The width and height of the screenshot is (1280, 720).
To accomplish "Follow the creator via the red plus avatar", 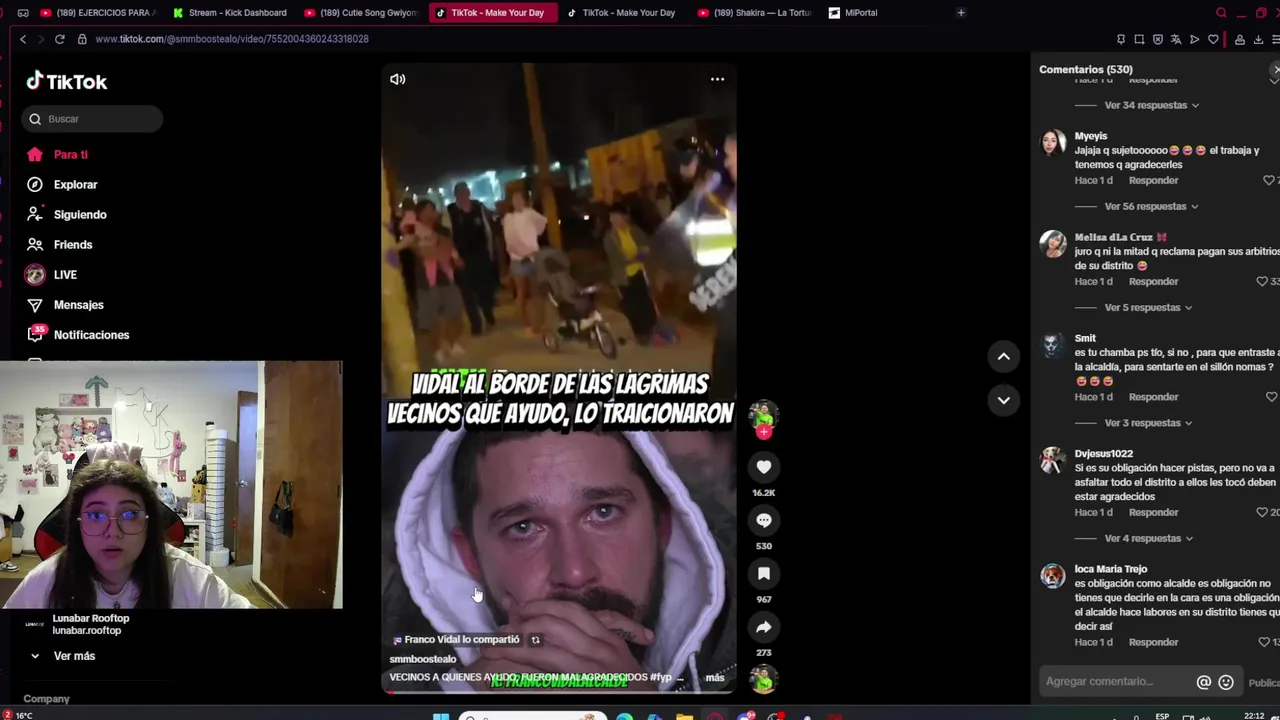I will 764,432.
